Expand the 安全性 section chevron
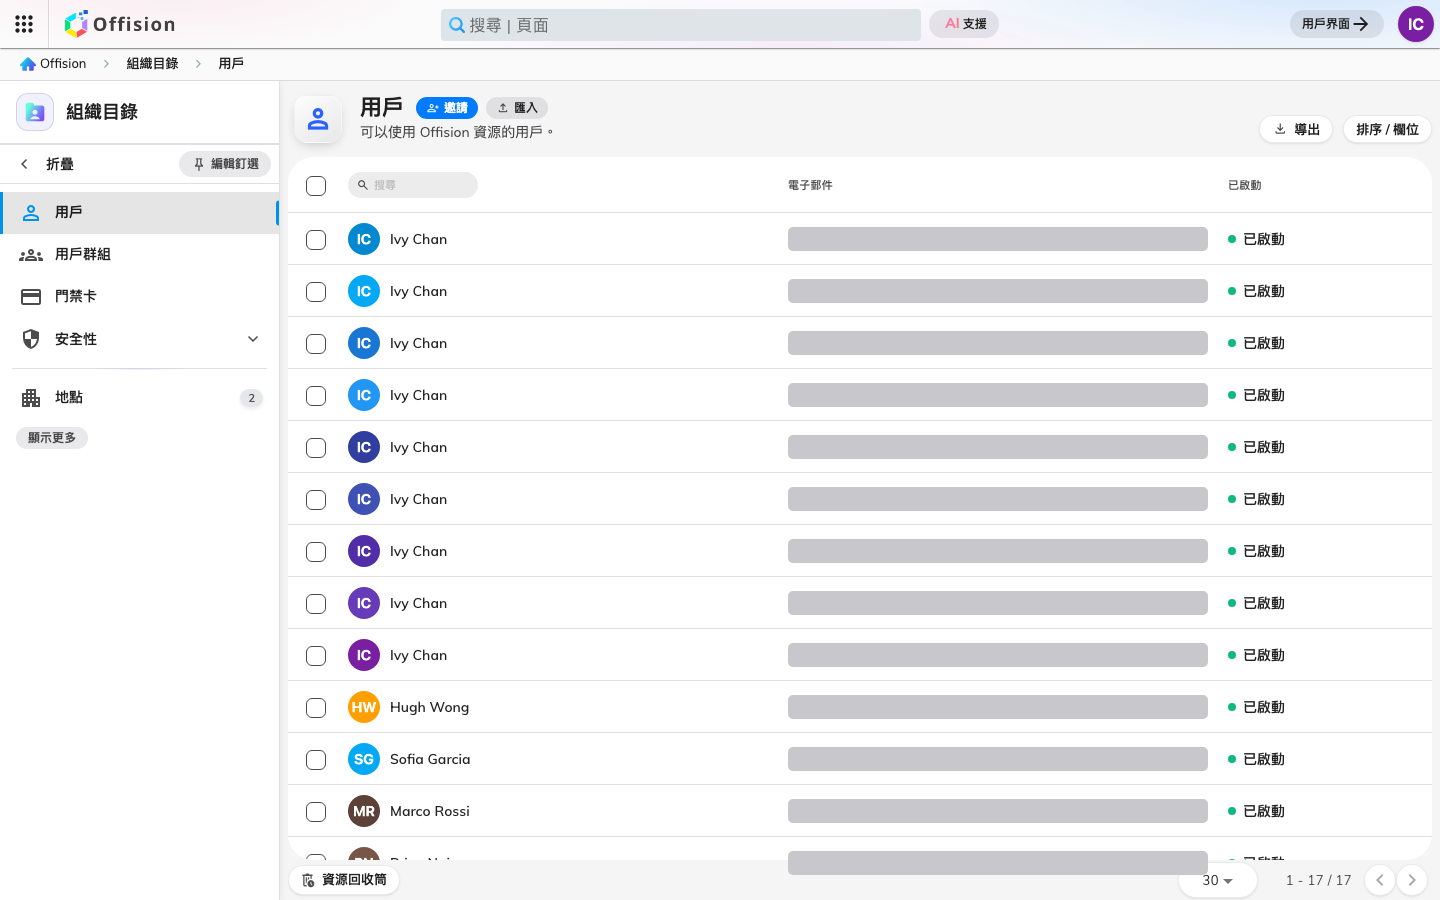Viewport: 1440px width, 900px height. click(x=253, y=339)
